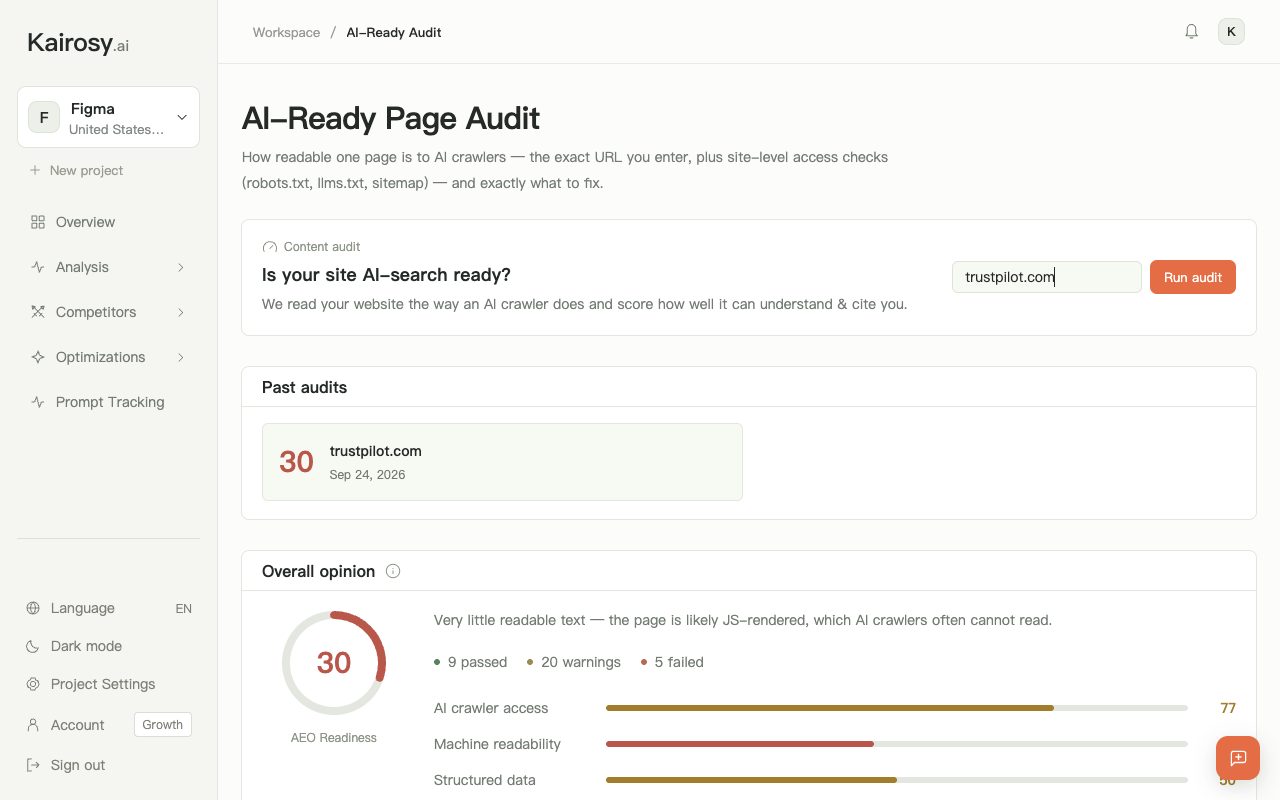Click the info icon beside Overall opinion

coord(393,571)
